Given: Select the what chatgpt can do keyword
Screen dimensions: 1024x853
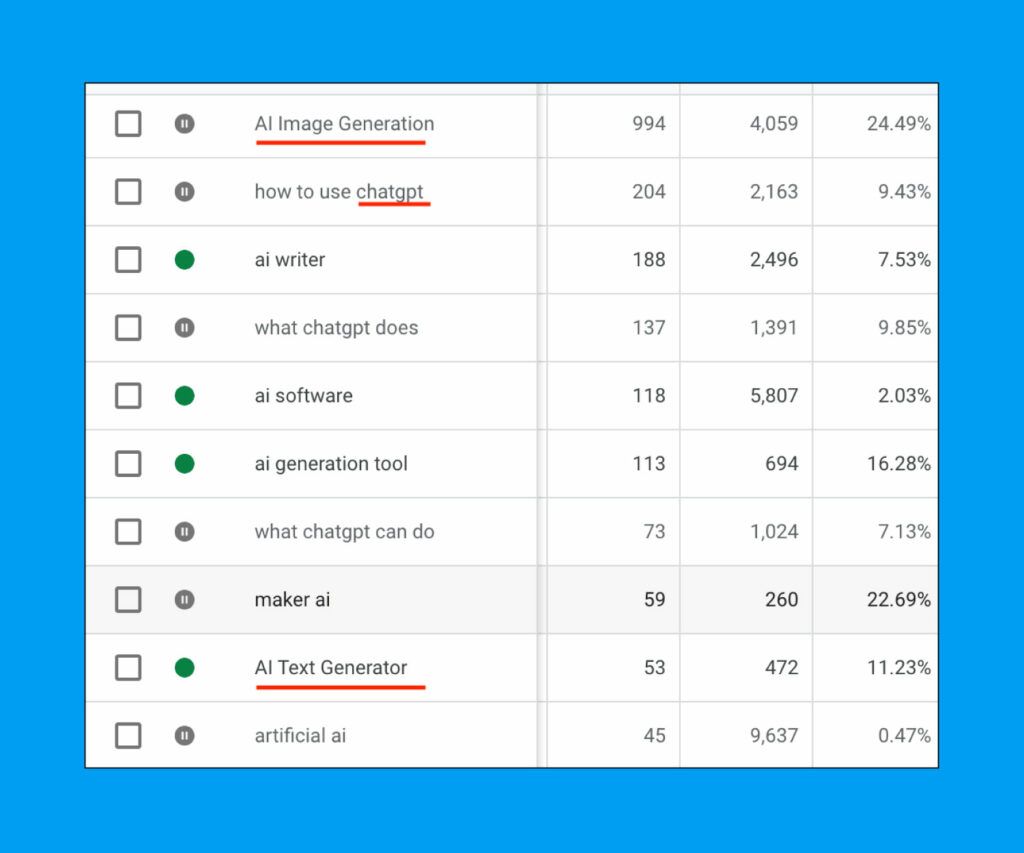Looking at the screenshot, I should pos(344,532).
